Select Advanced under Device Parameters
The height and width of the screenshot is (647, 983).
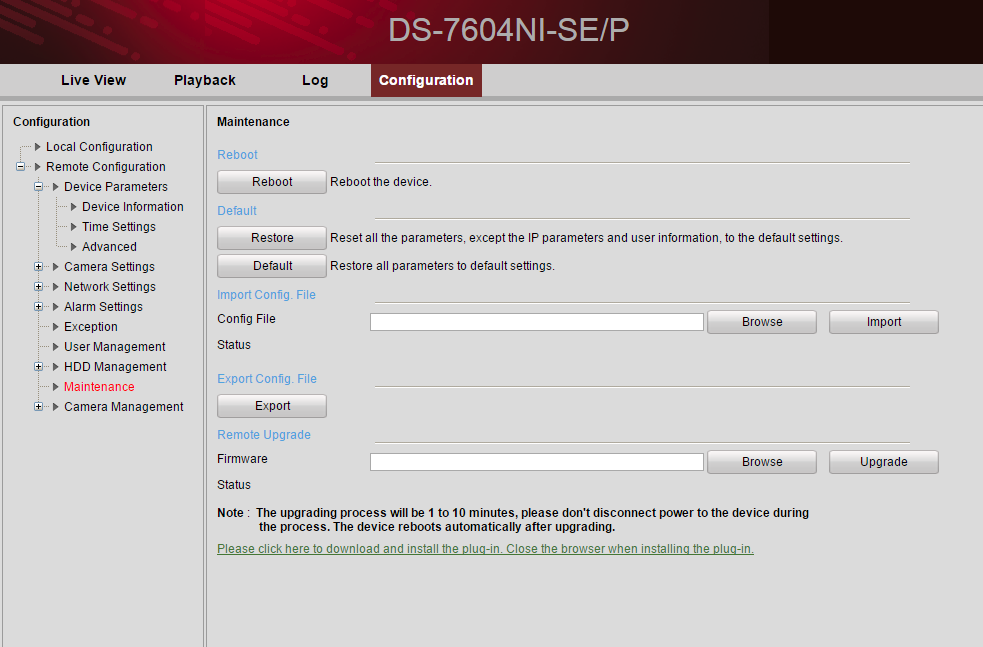pyautogui.click(x=109, y=247)
